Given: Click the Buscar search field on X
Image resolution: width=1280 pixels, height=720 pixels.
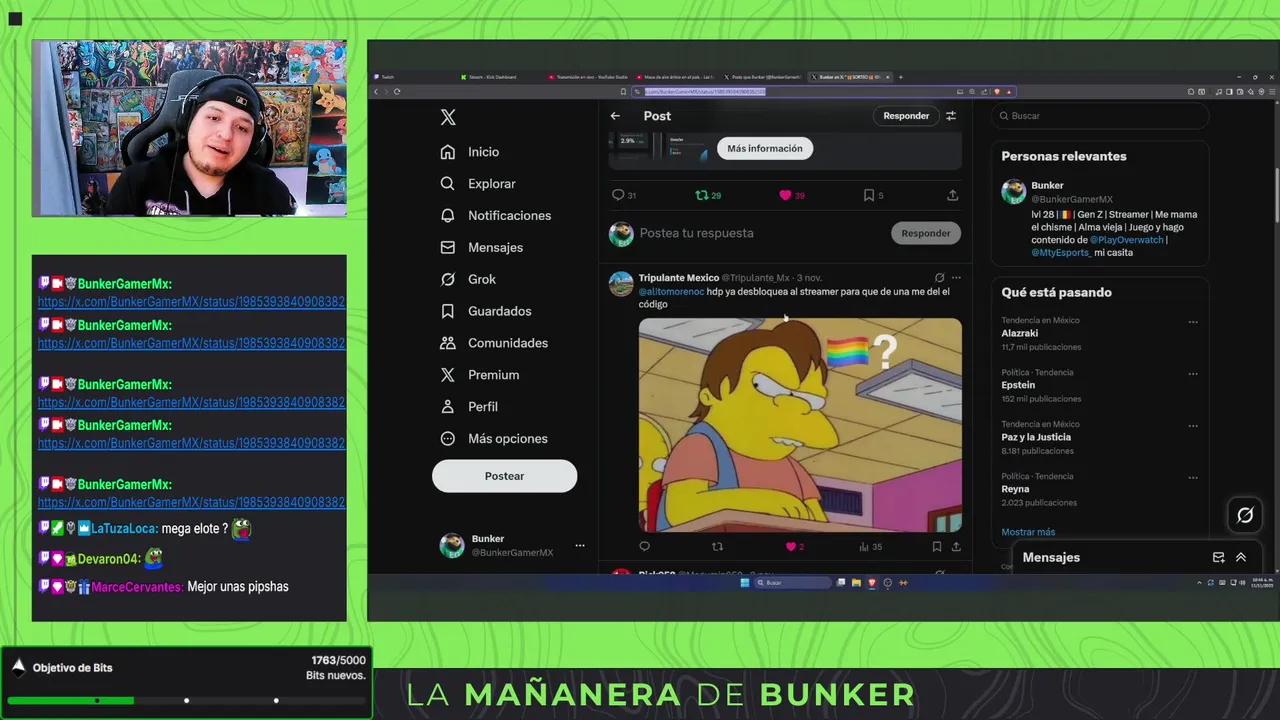Looking at the screenshot, I should [x=1100, y=116].
